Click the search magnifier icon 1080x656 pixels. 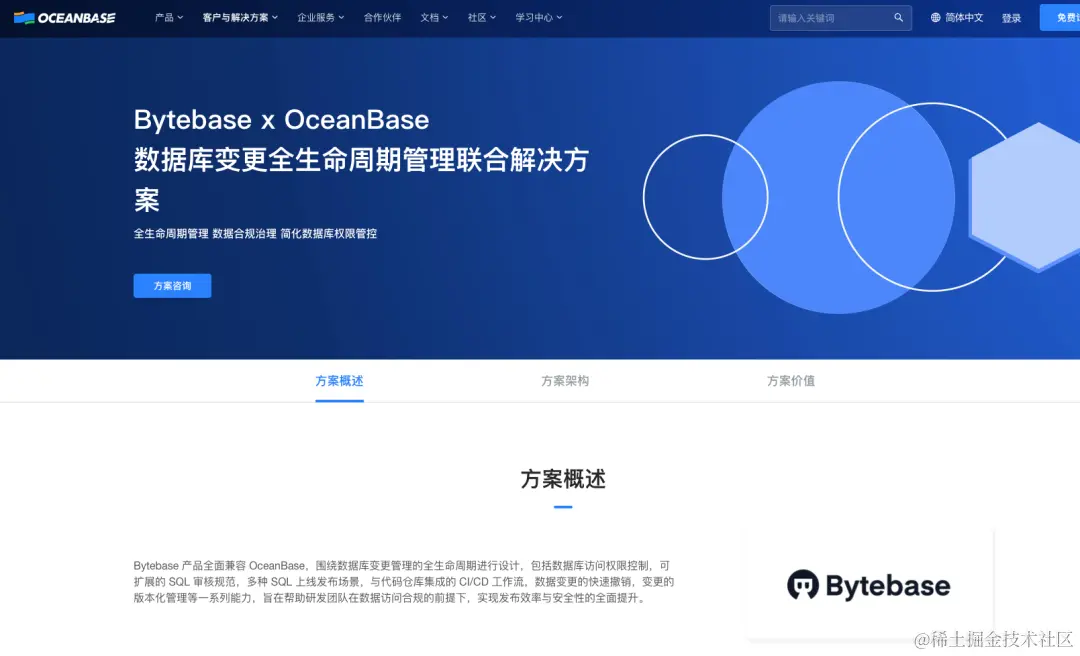point(898,18)
